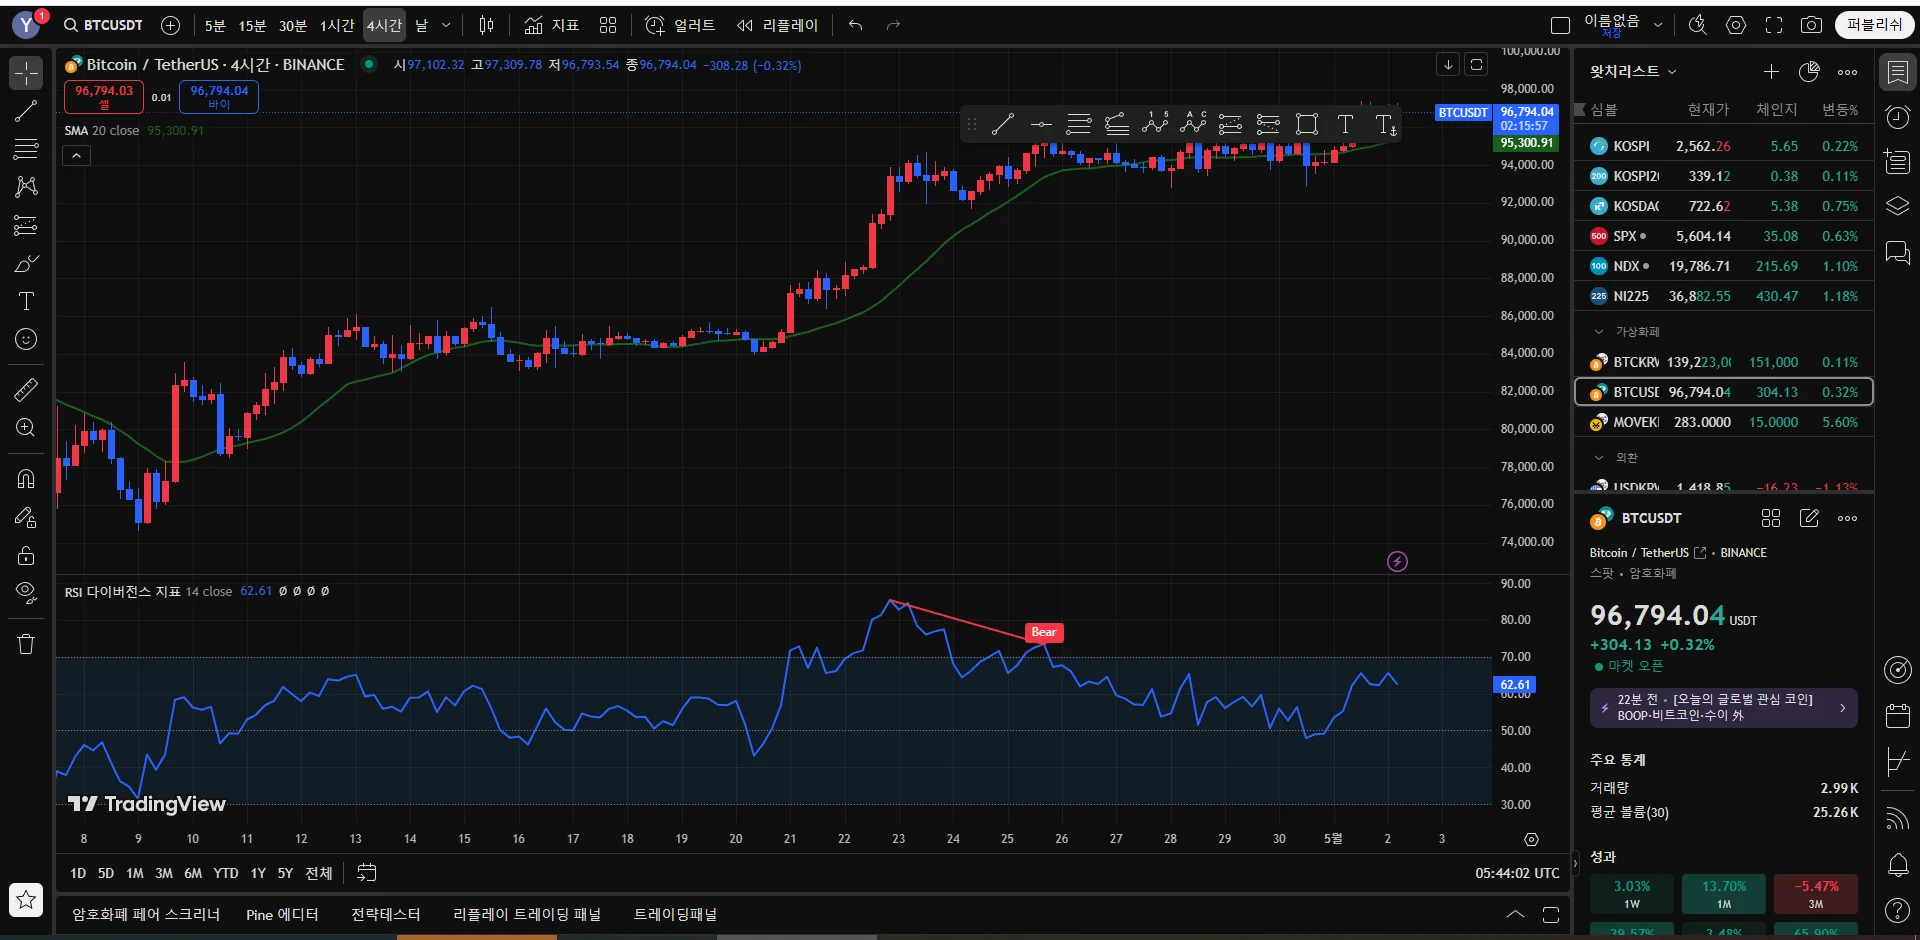This screenshot has height=940, width=1920.
Task: Click the BTCUSDT symbol search field
Action: click(x=103, y=25)
